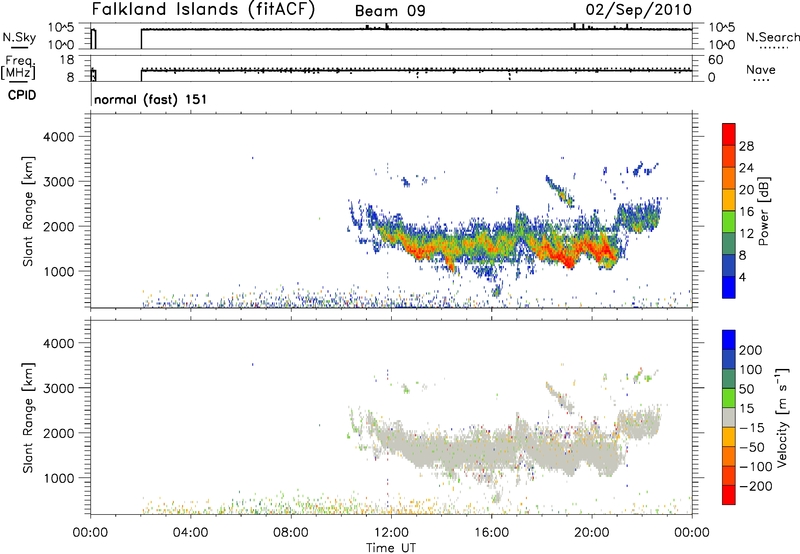
Task: Click '2000' on the velocity panel range axis
Action: [x=58, y=433]
